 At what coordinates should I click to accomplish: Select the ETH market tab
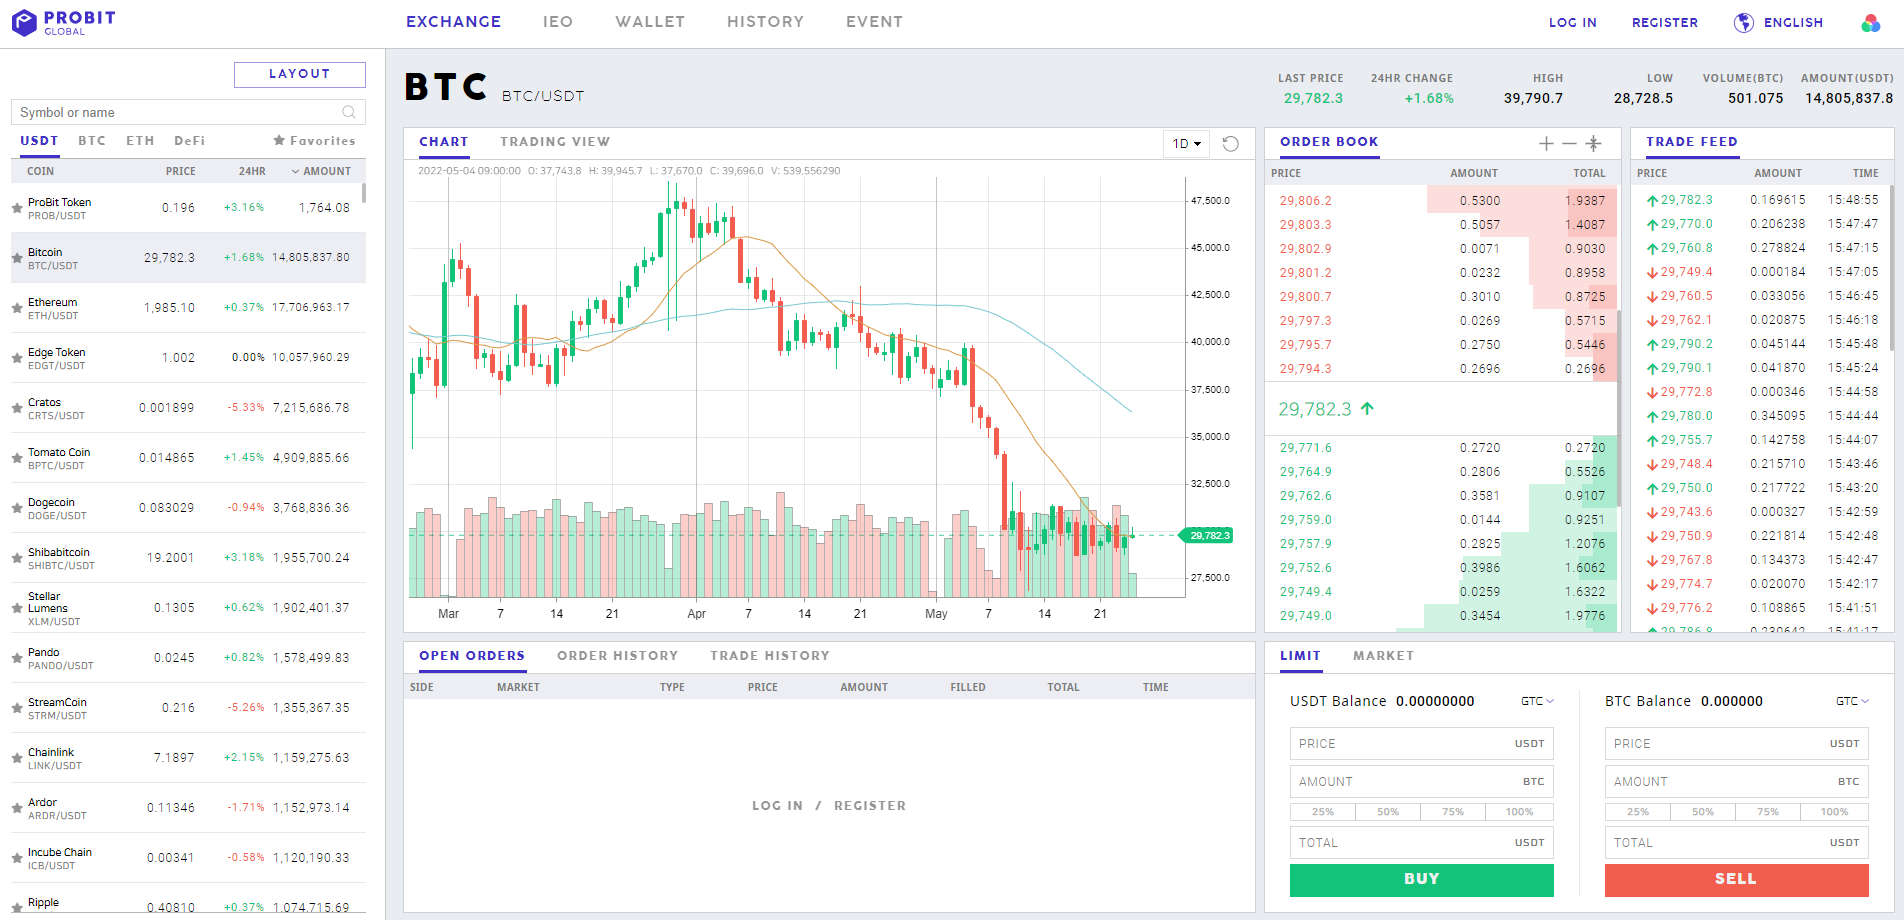(140, 141)
